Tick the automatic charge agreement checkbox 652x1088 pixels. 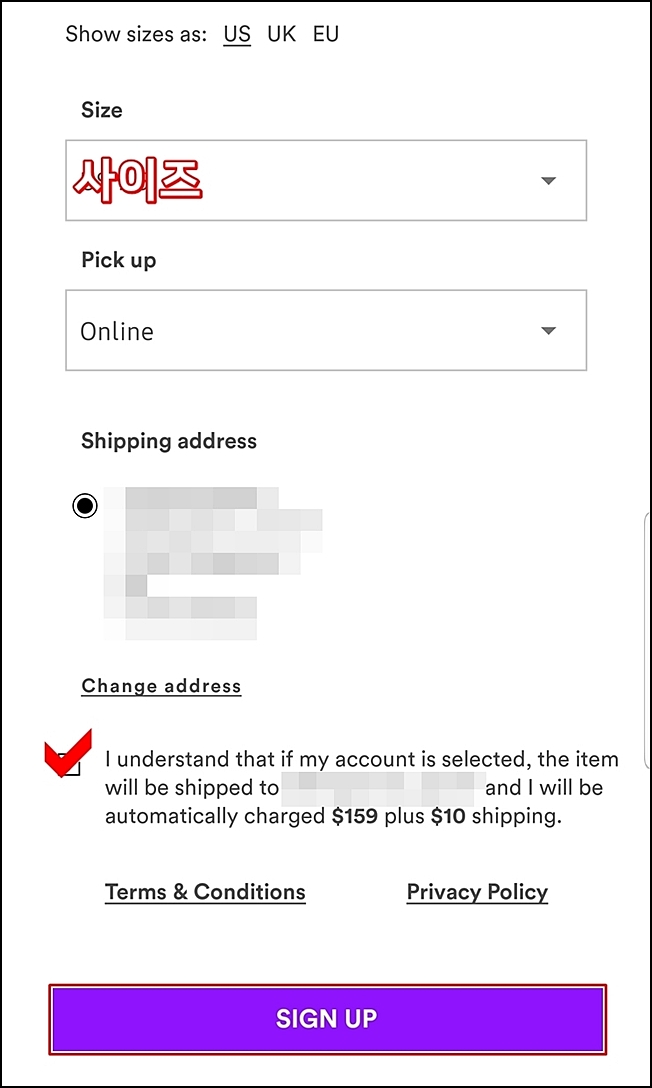point(69,765)
